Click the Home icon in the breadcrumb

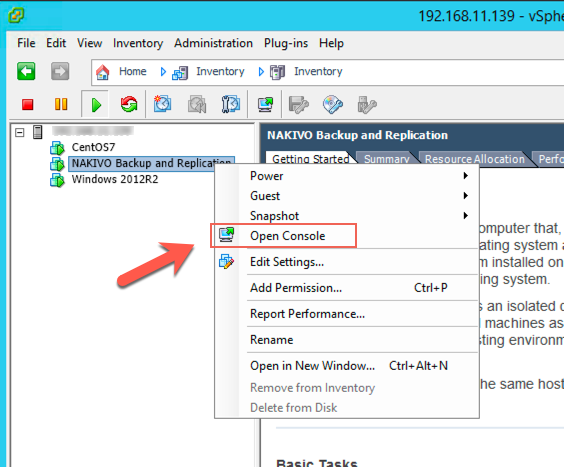pos(103,72)
